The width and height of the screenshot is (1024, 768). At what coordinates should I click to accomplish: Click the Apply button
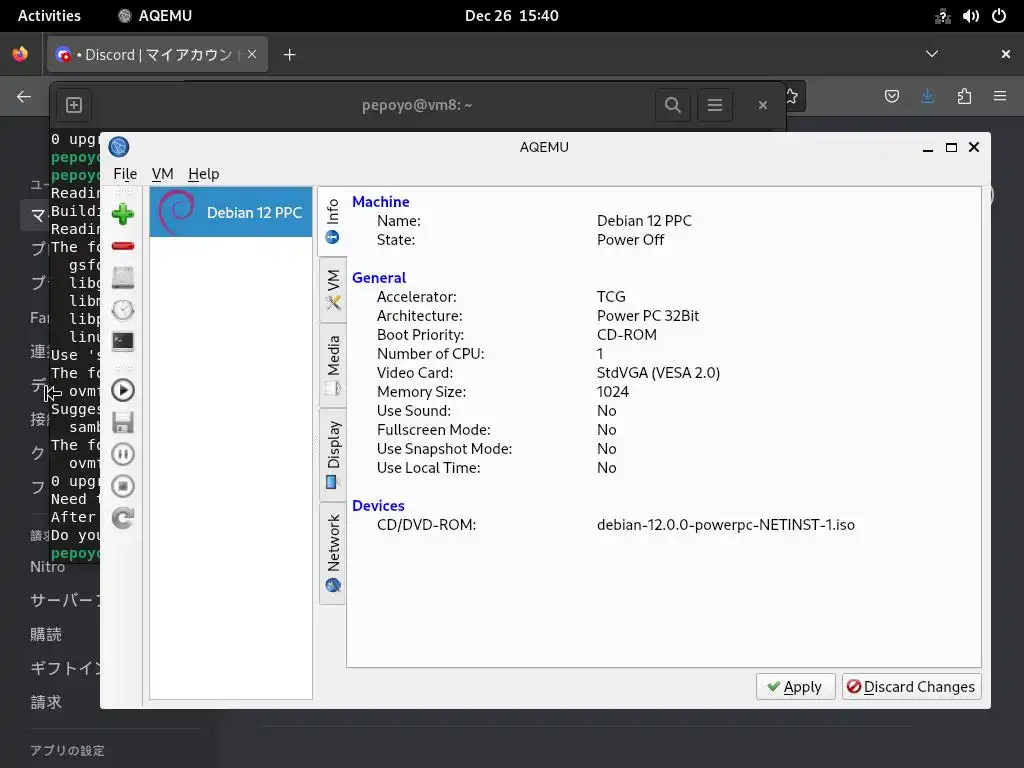(795, 686)
